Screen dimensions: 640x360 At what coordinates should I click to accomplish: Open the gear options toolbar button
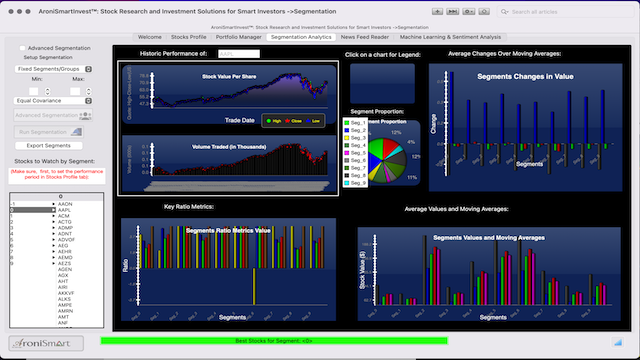(469, 11)
